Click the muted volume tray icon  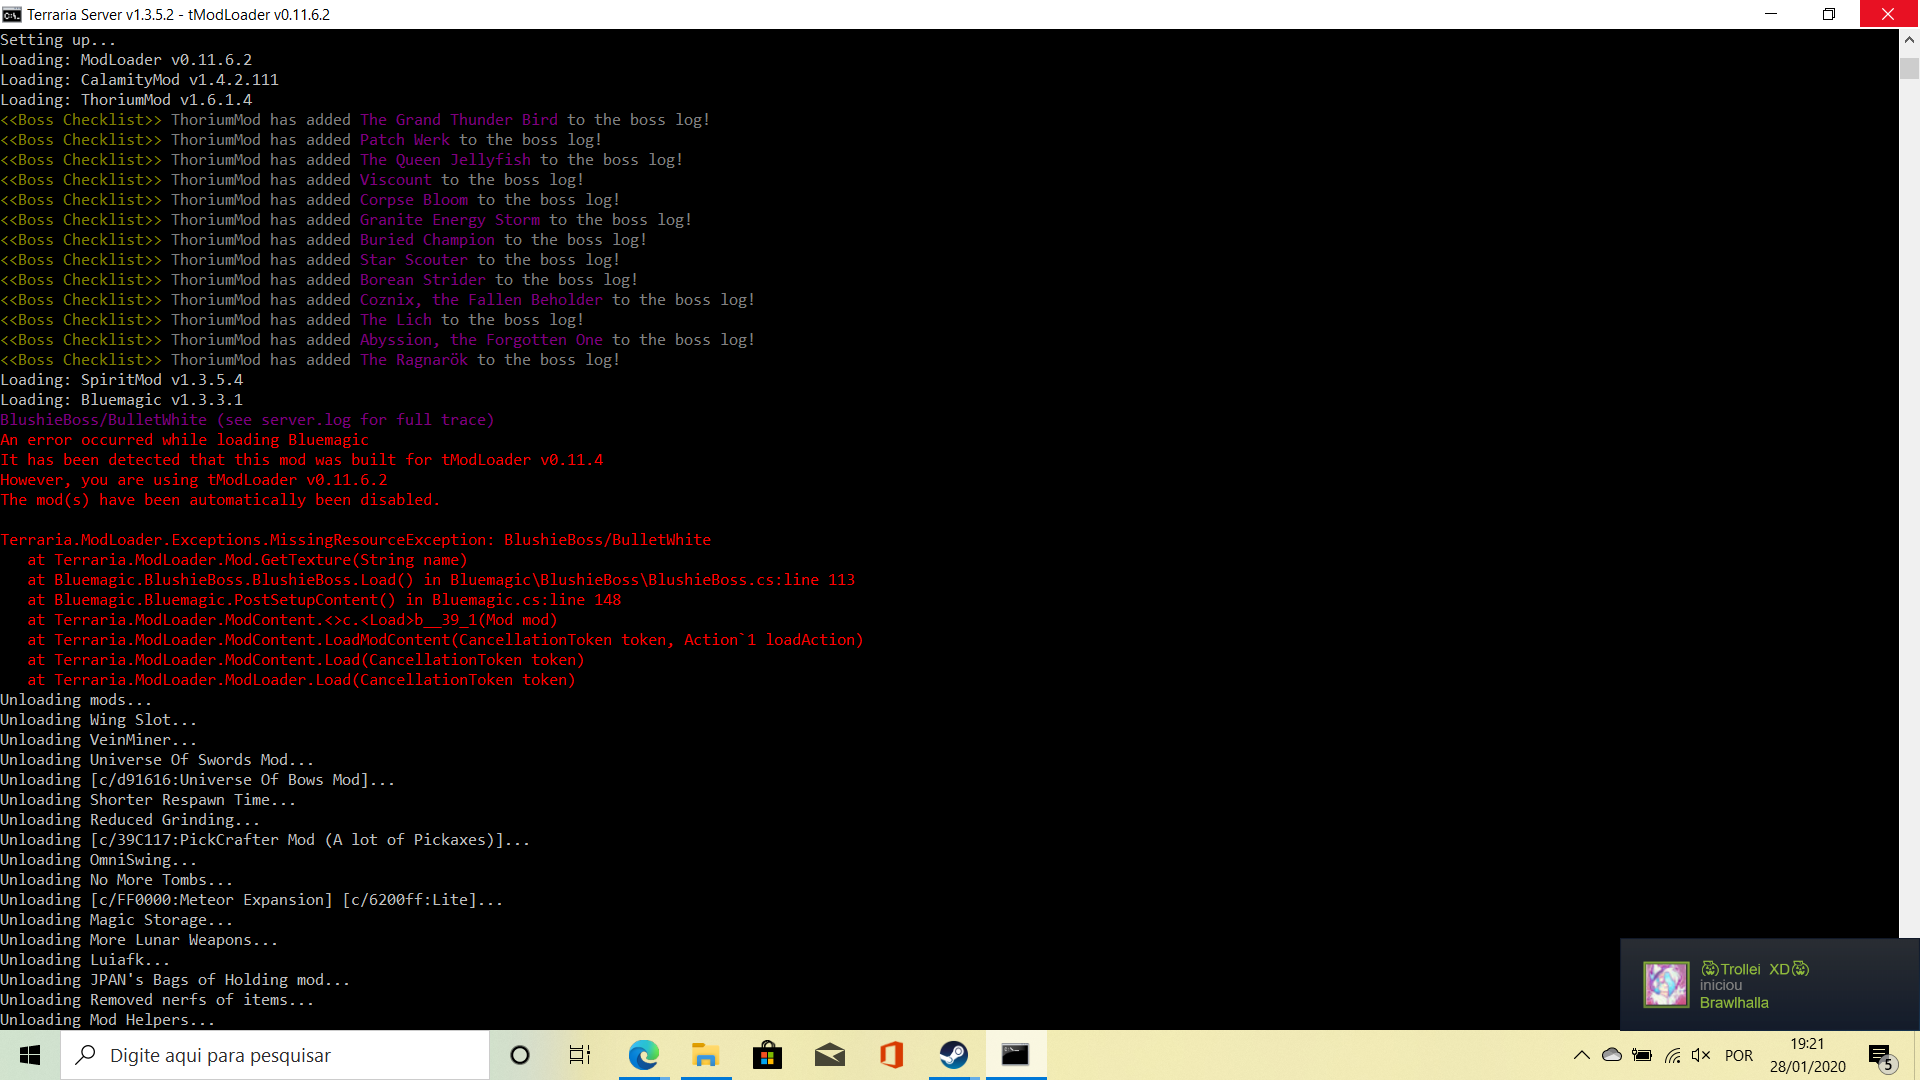[1701, 1055]
